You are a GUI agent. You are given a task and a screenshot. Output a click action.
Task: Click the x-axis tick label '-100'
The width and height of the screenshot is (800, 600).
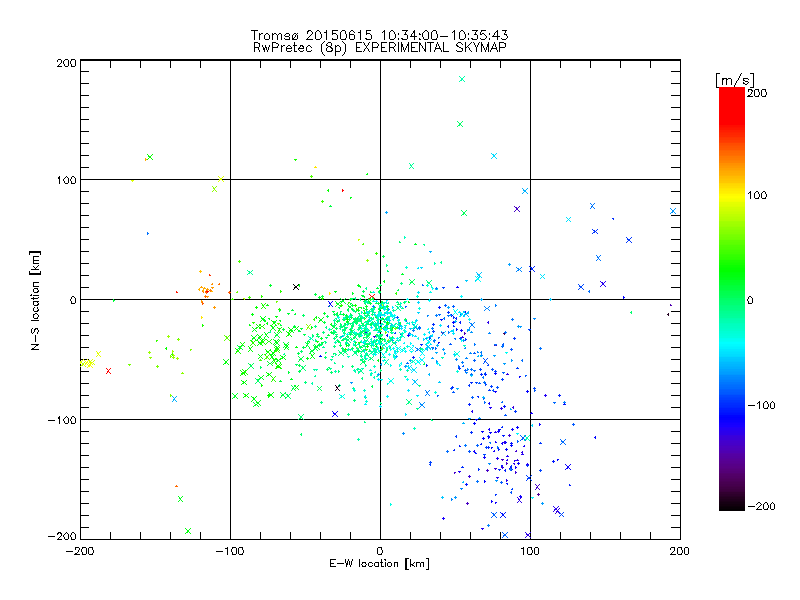pos(230,551)
